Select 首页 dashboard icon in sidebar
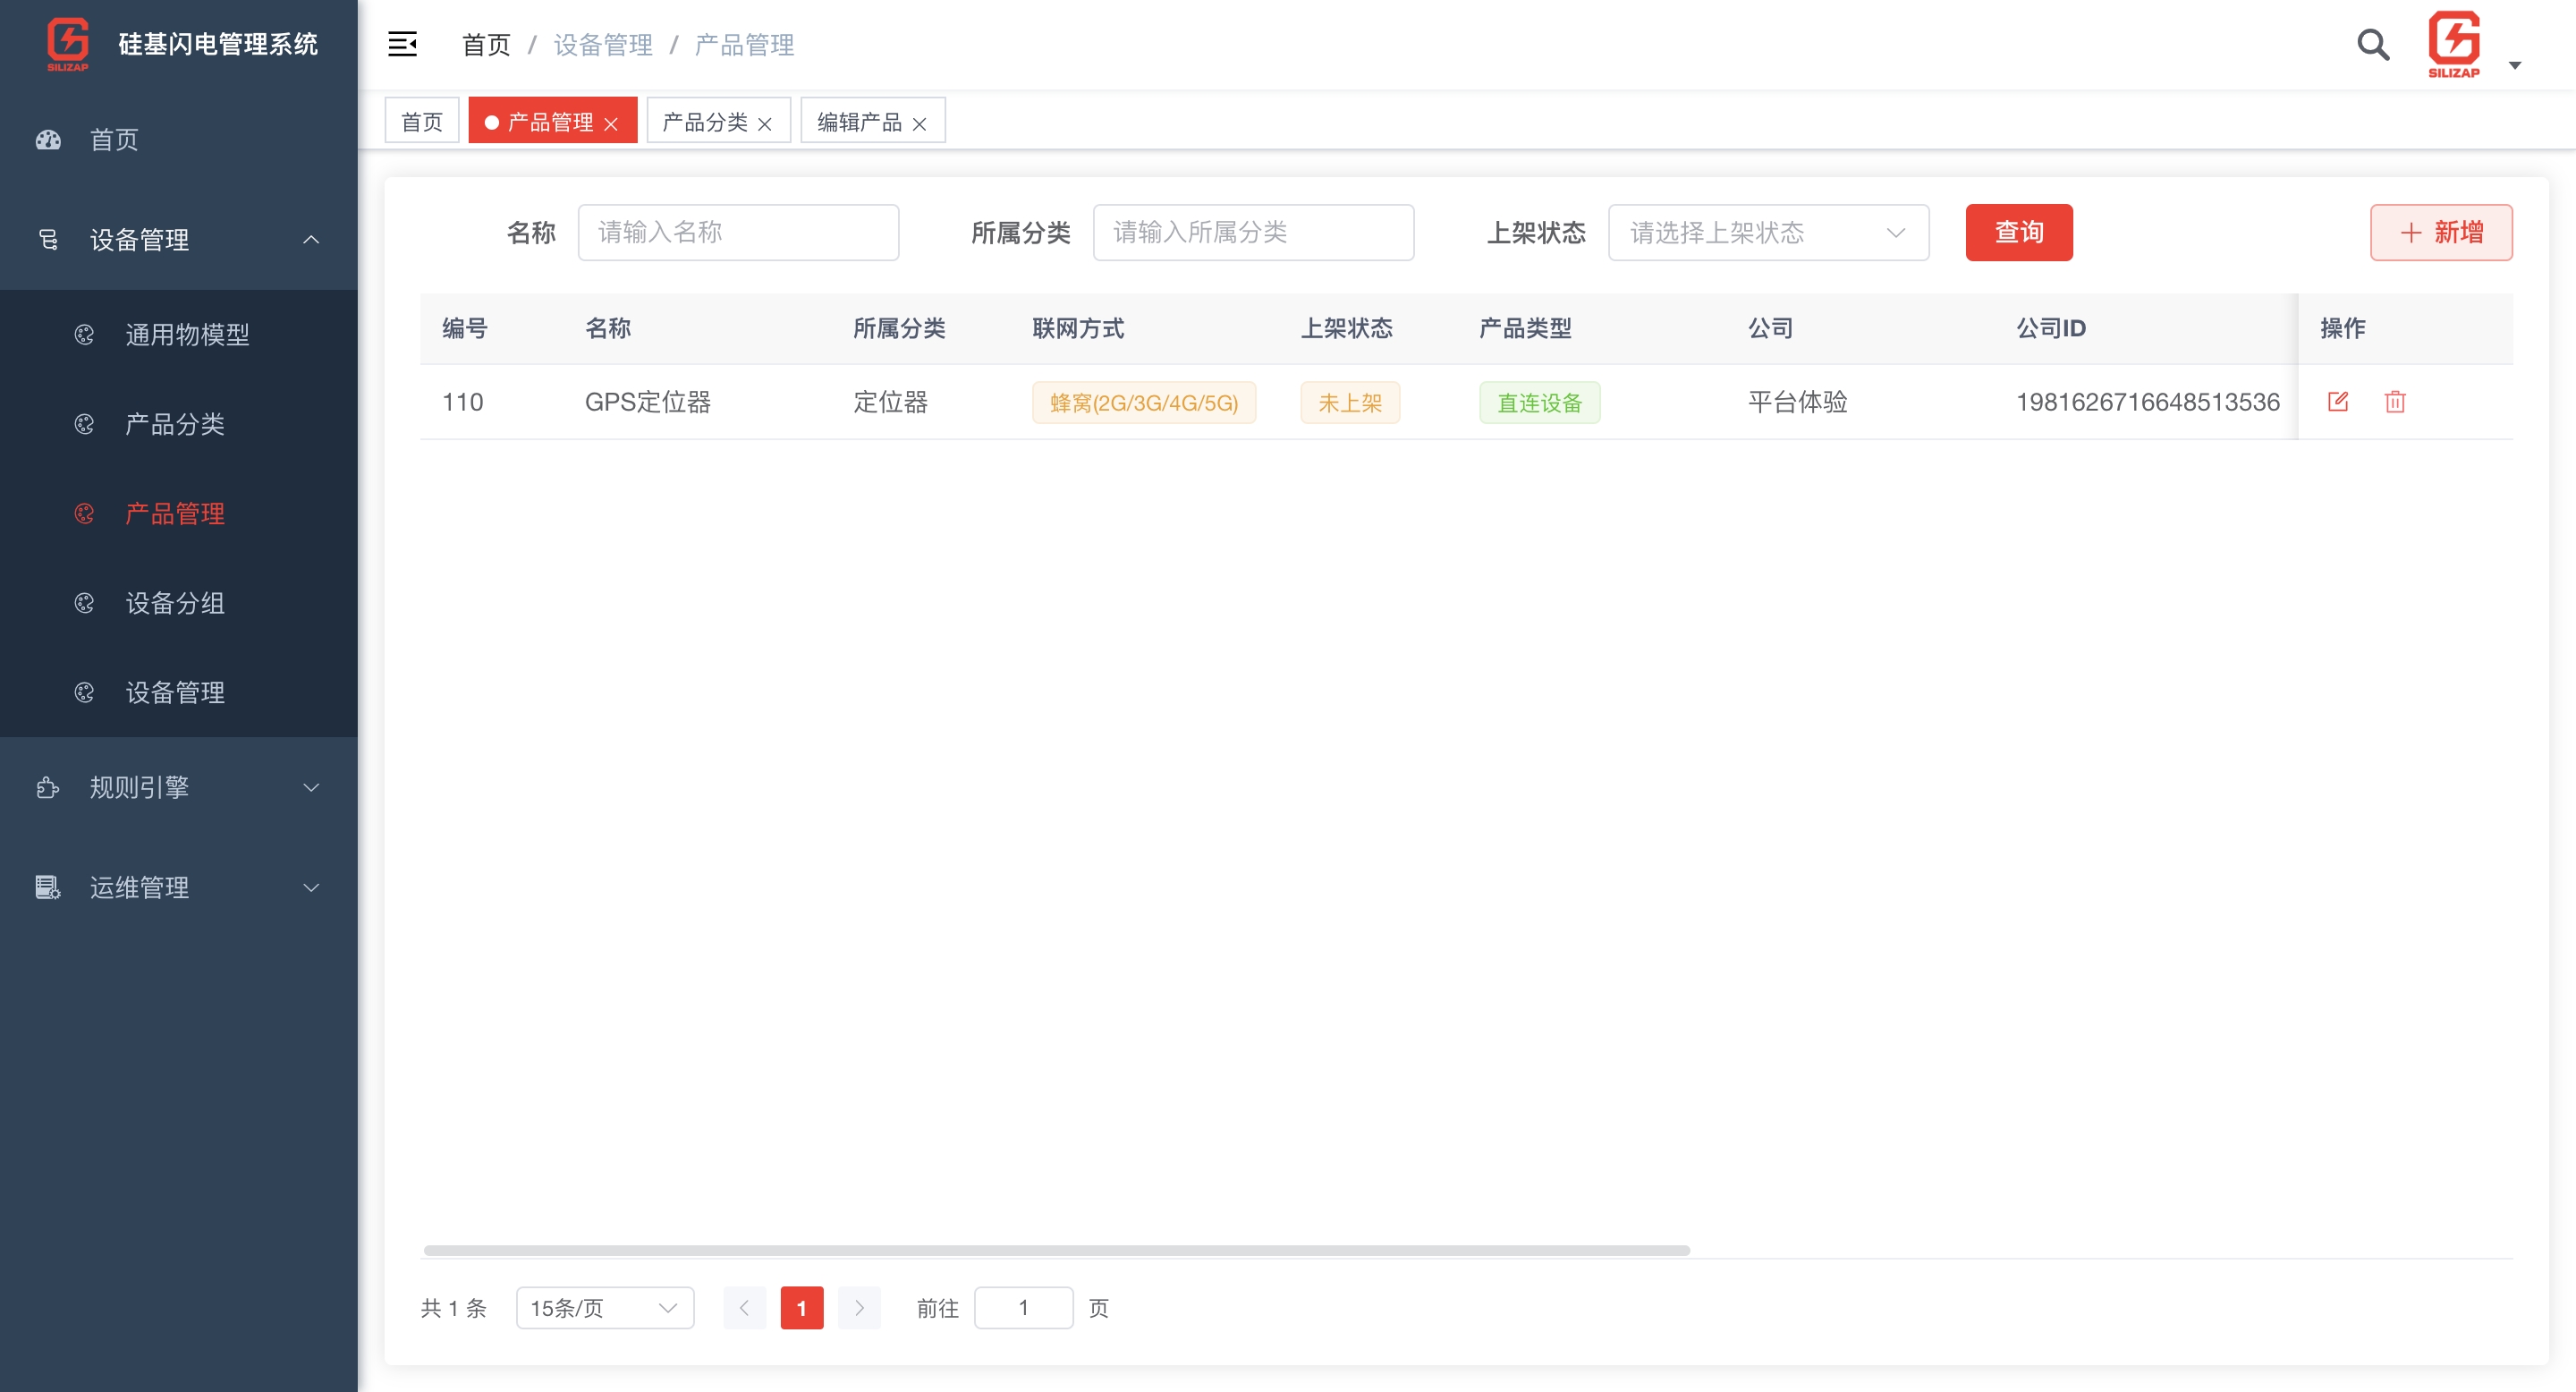This screenshot has height=1392, width=2576. coord(47,140)
